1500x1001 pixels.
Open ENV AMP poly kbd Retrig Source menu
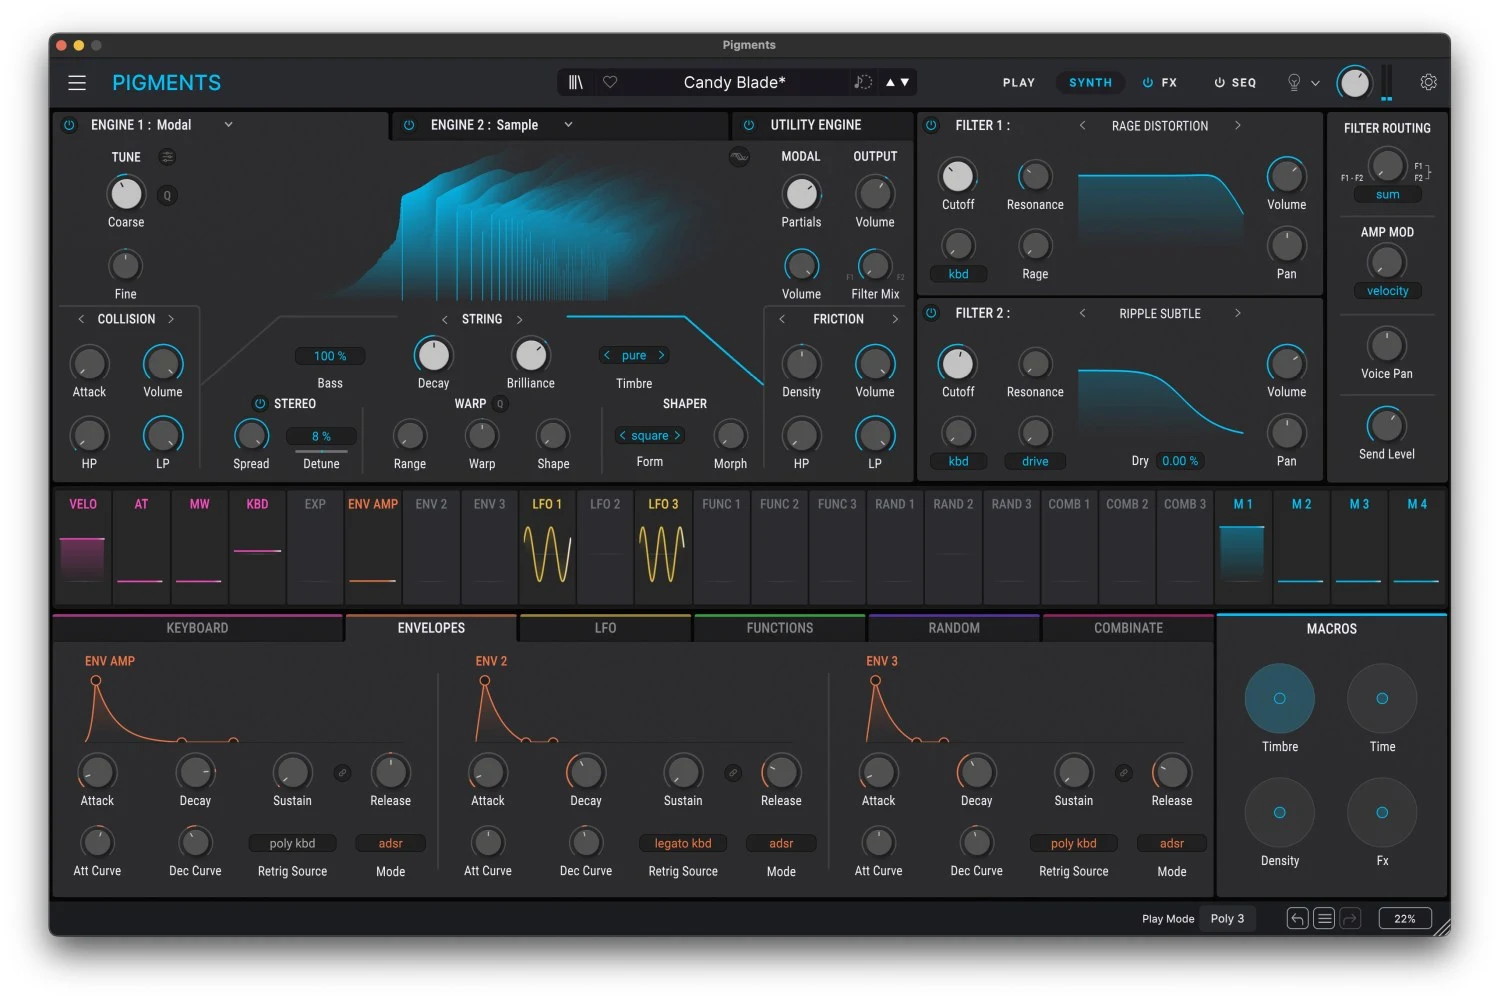coord(292,843)
